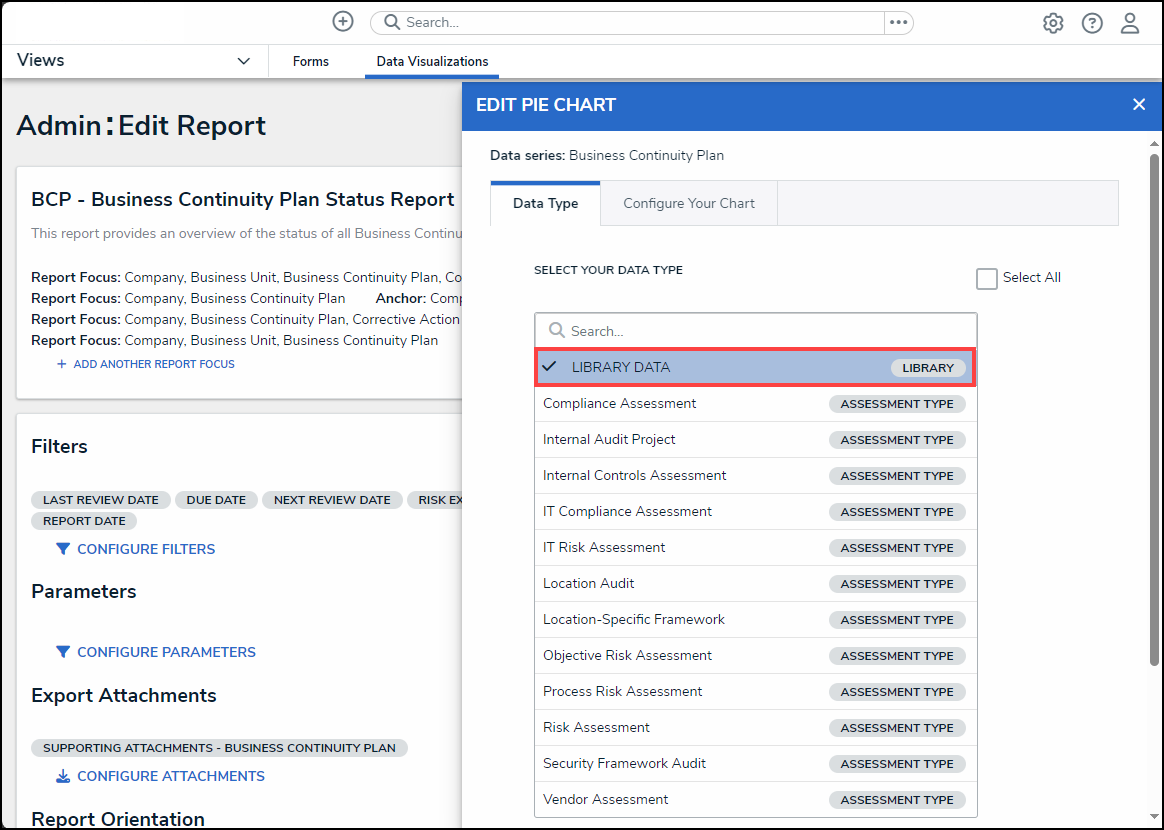The height and width of the screenshot is (830, 1164).
Task: Enable the Select All checkbox
Action: coord(987,279)
